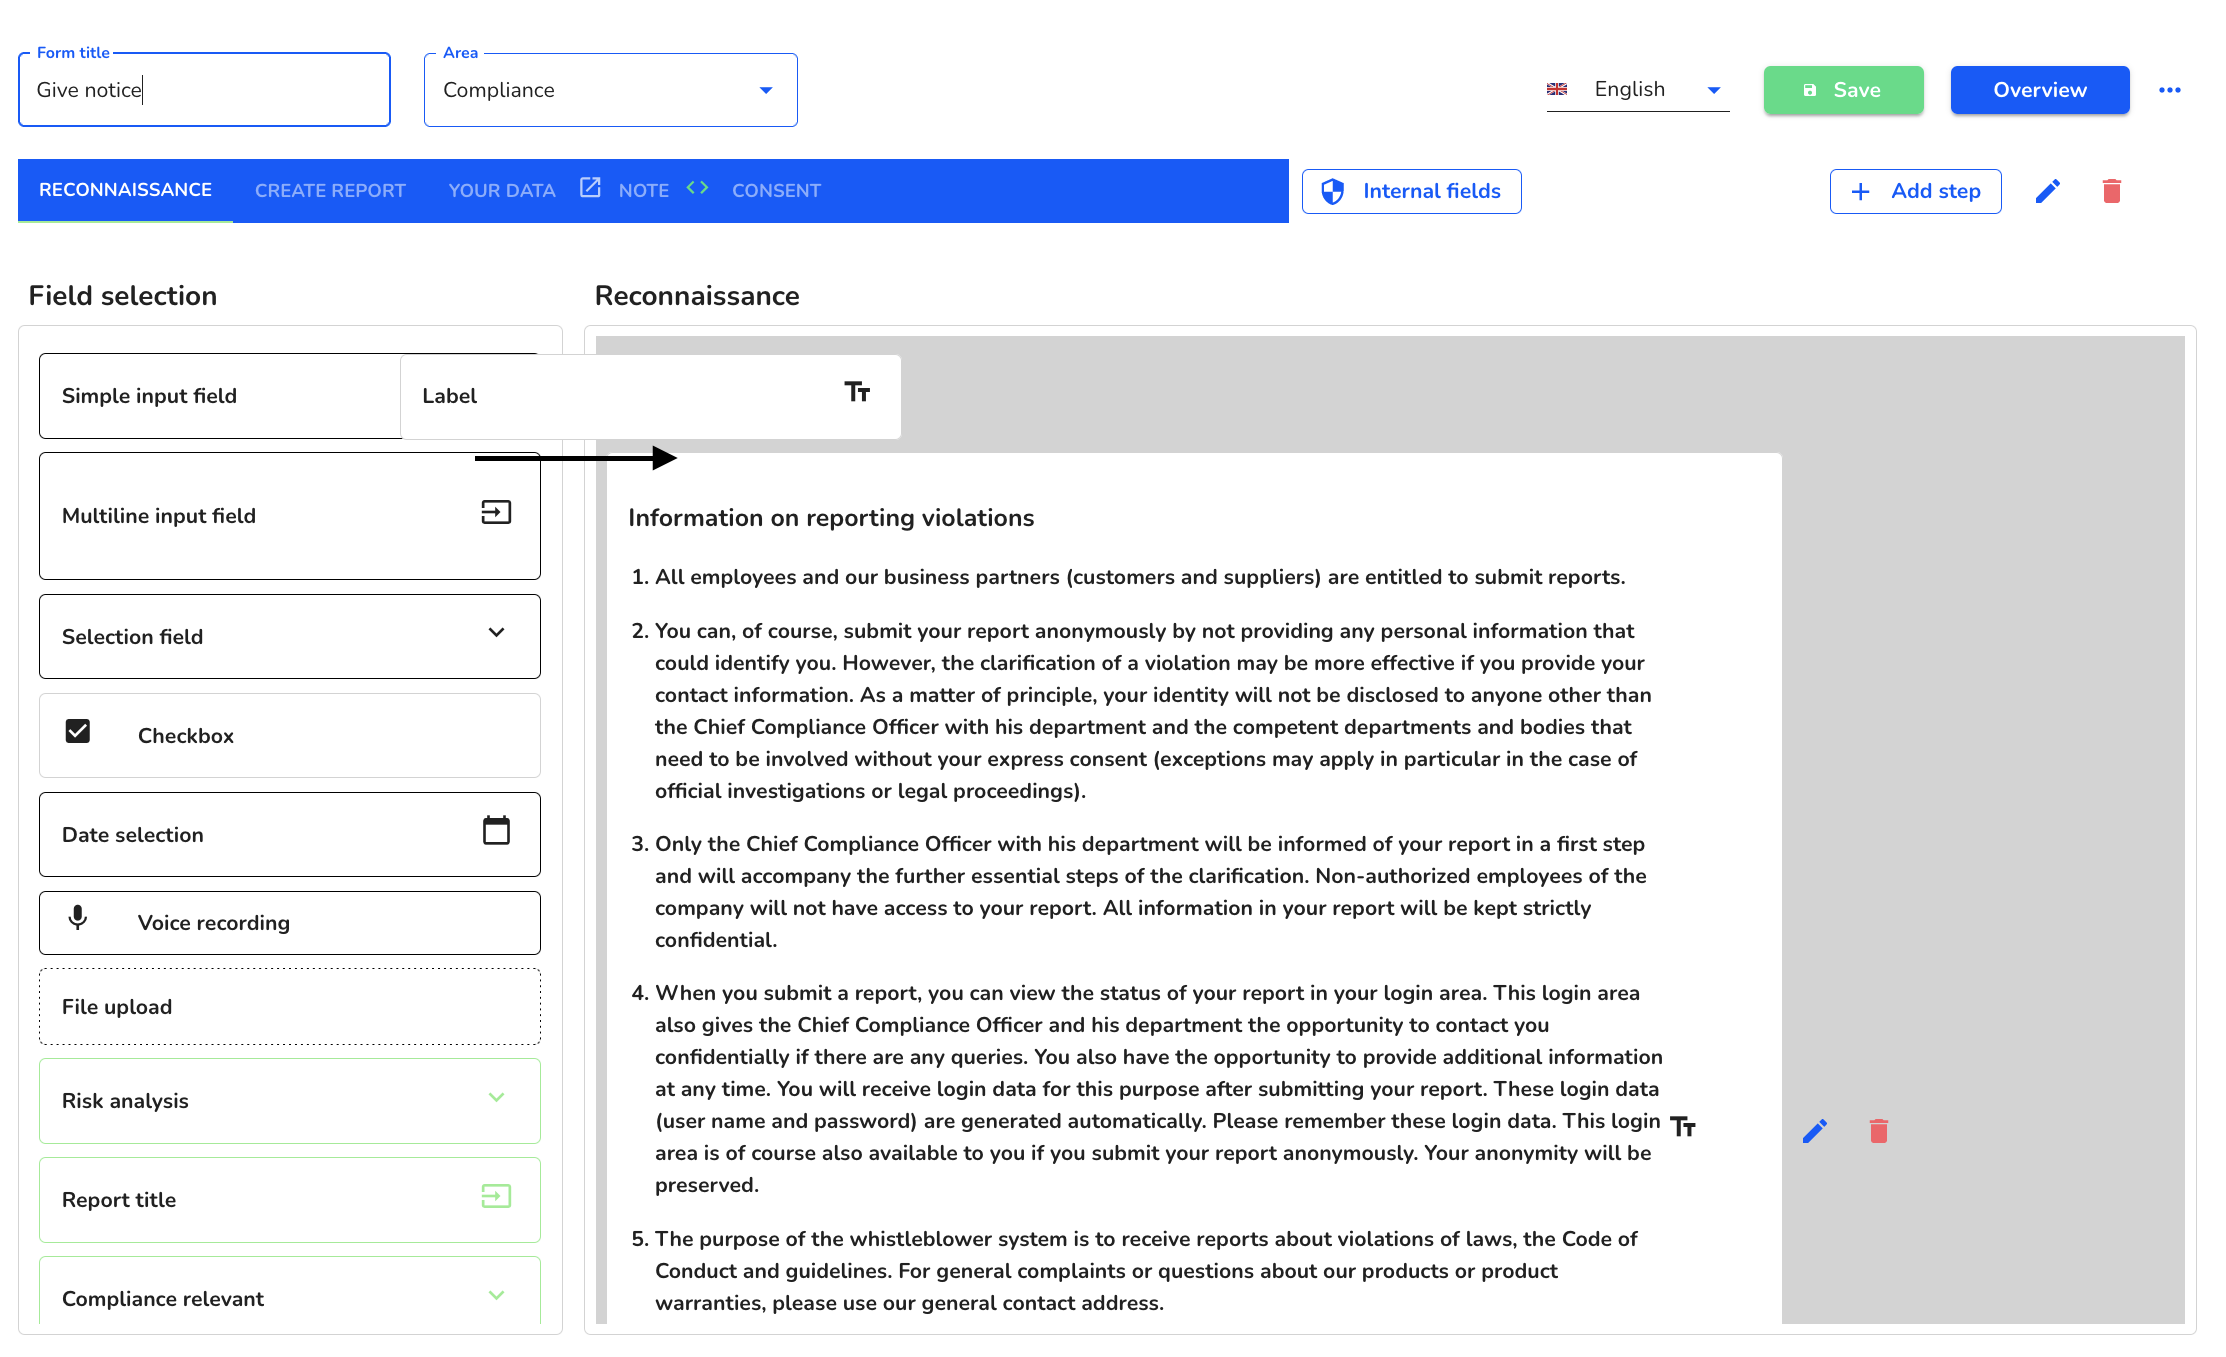The image size is (2226, 1357).
Task: Select the RECONNAISSANCE tab
Action: 126,191
